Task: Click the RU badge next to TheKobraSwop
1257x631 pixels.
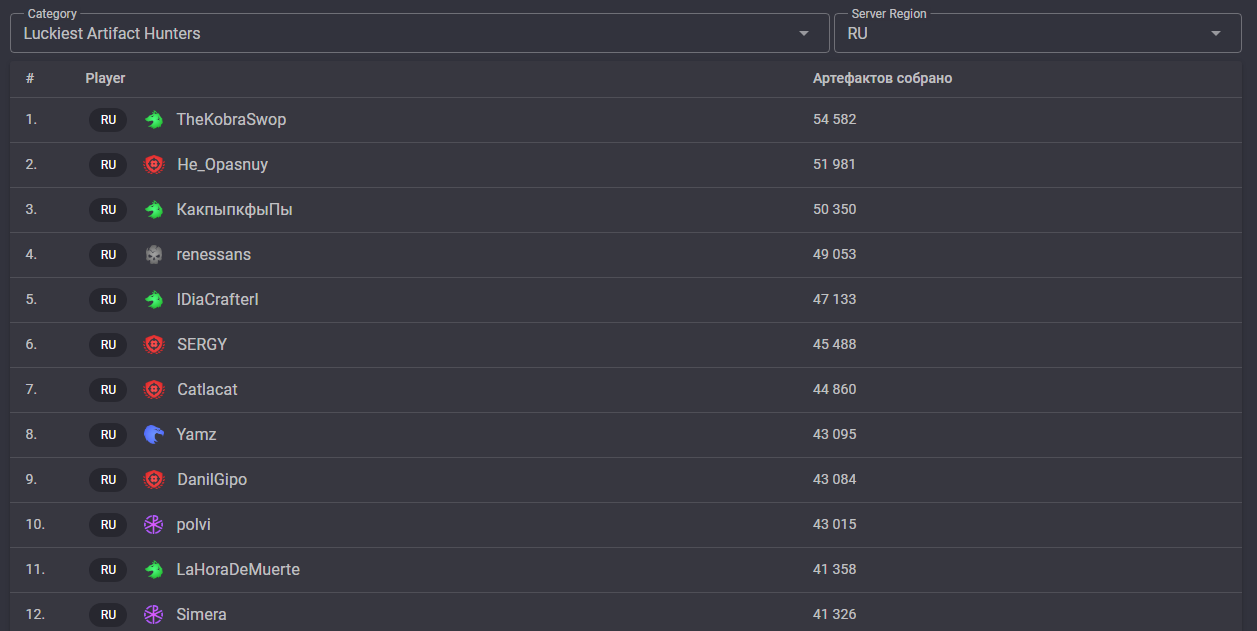Action: (108, 120)
